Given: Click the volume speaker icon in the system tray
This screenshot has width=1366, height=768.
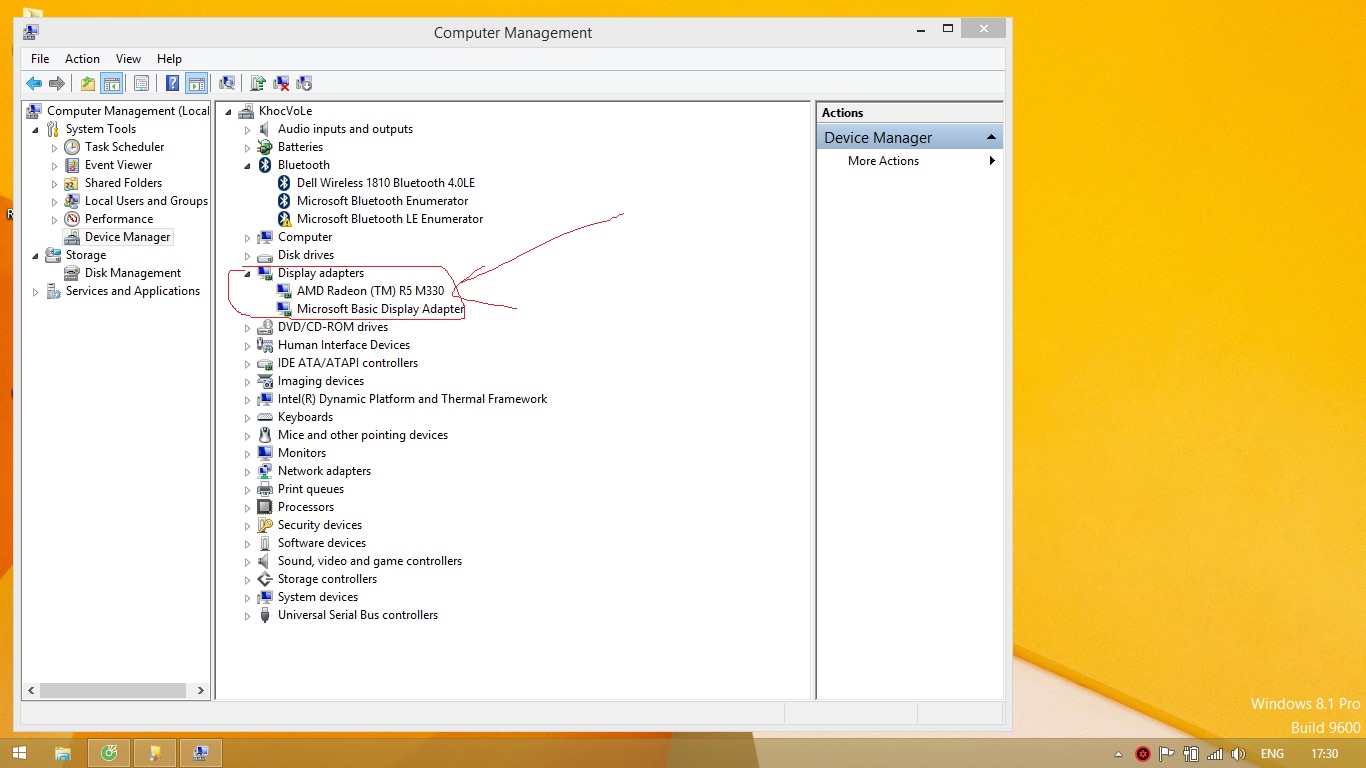Looking at the screenshot, I should (x=1238, y=754).
